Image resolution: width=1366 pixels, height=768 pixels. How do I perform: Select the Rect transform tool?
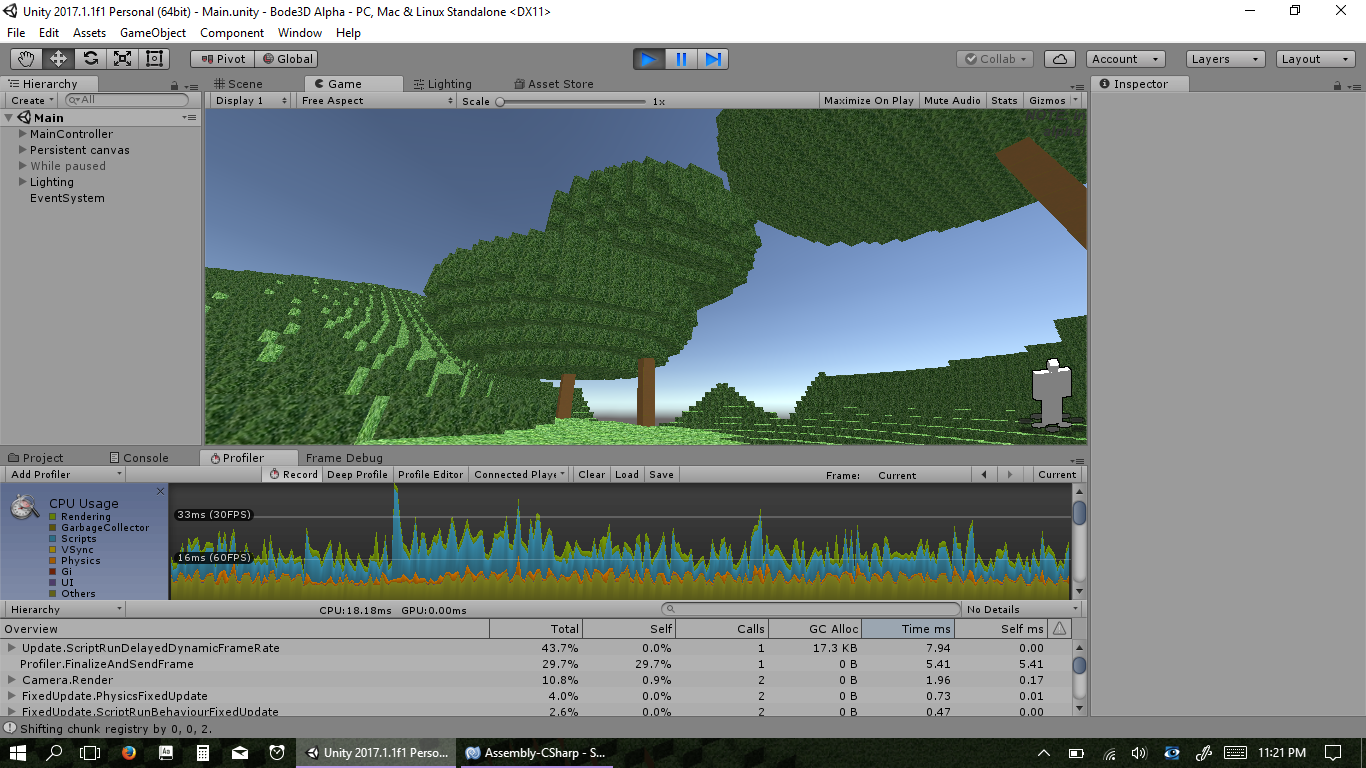[154, 59]
